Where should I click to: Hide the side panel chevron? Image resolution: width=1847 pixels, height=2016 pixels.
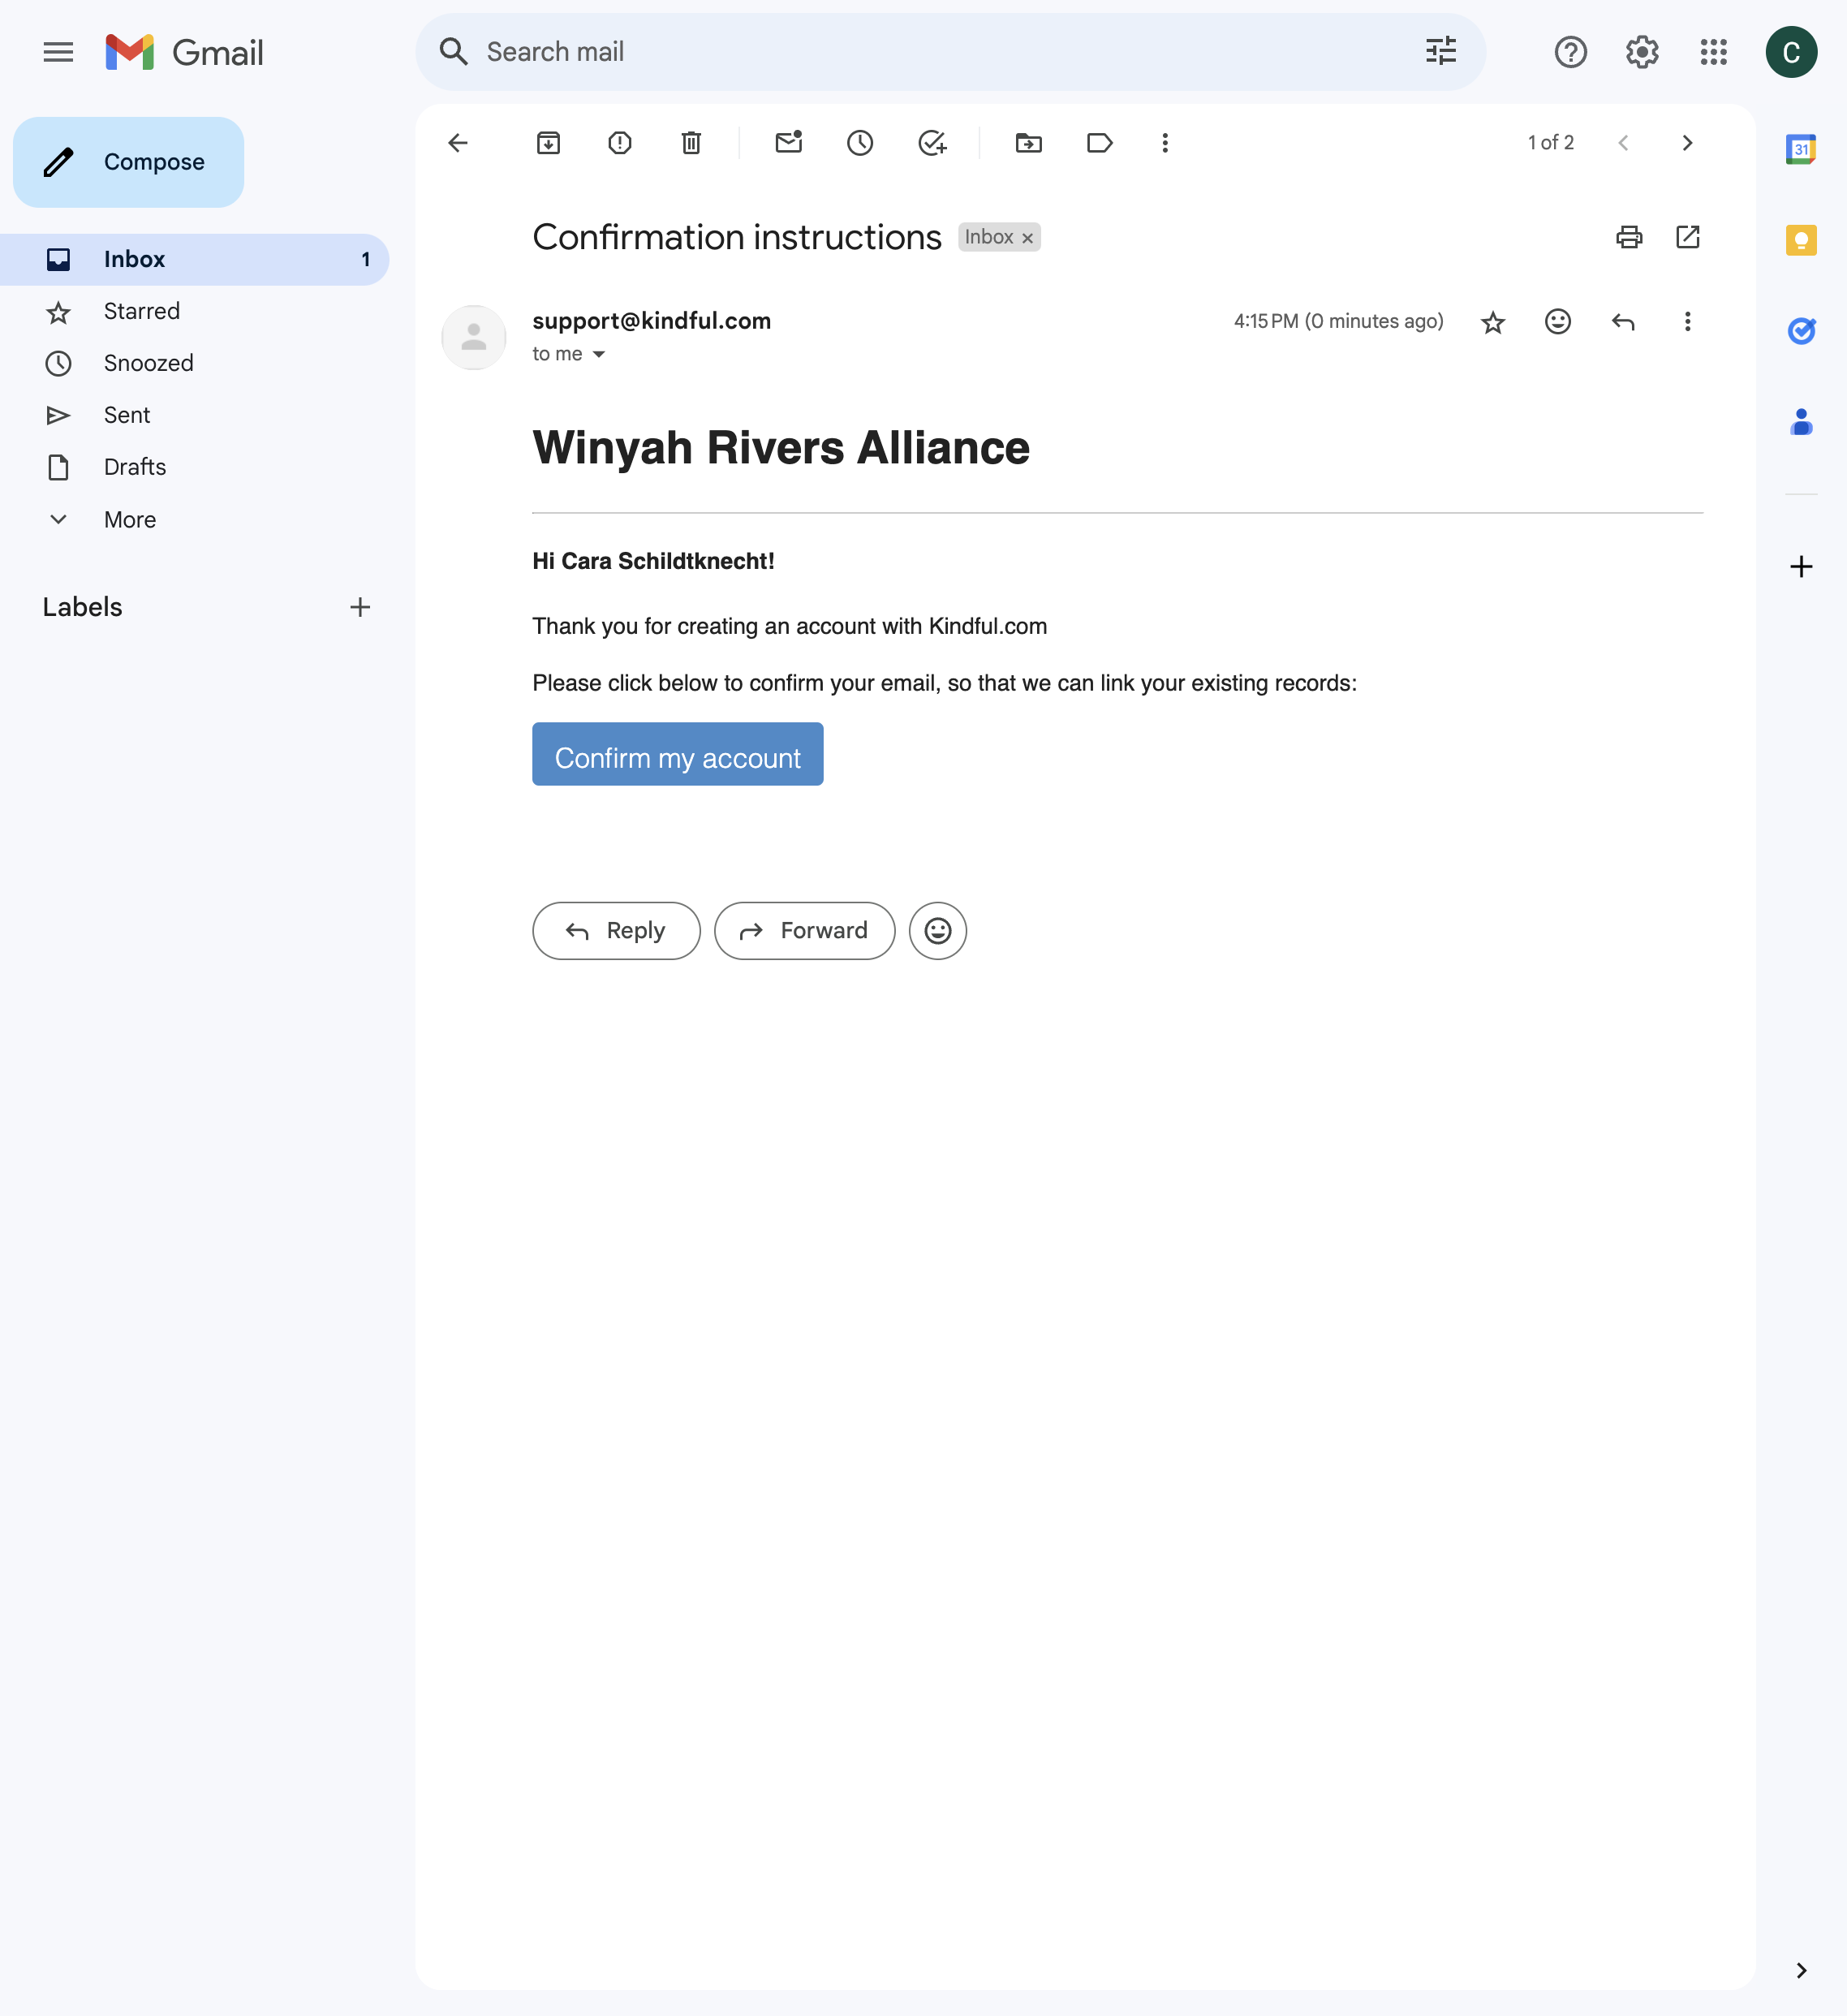[1800, 1971]
